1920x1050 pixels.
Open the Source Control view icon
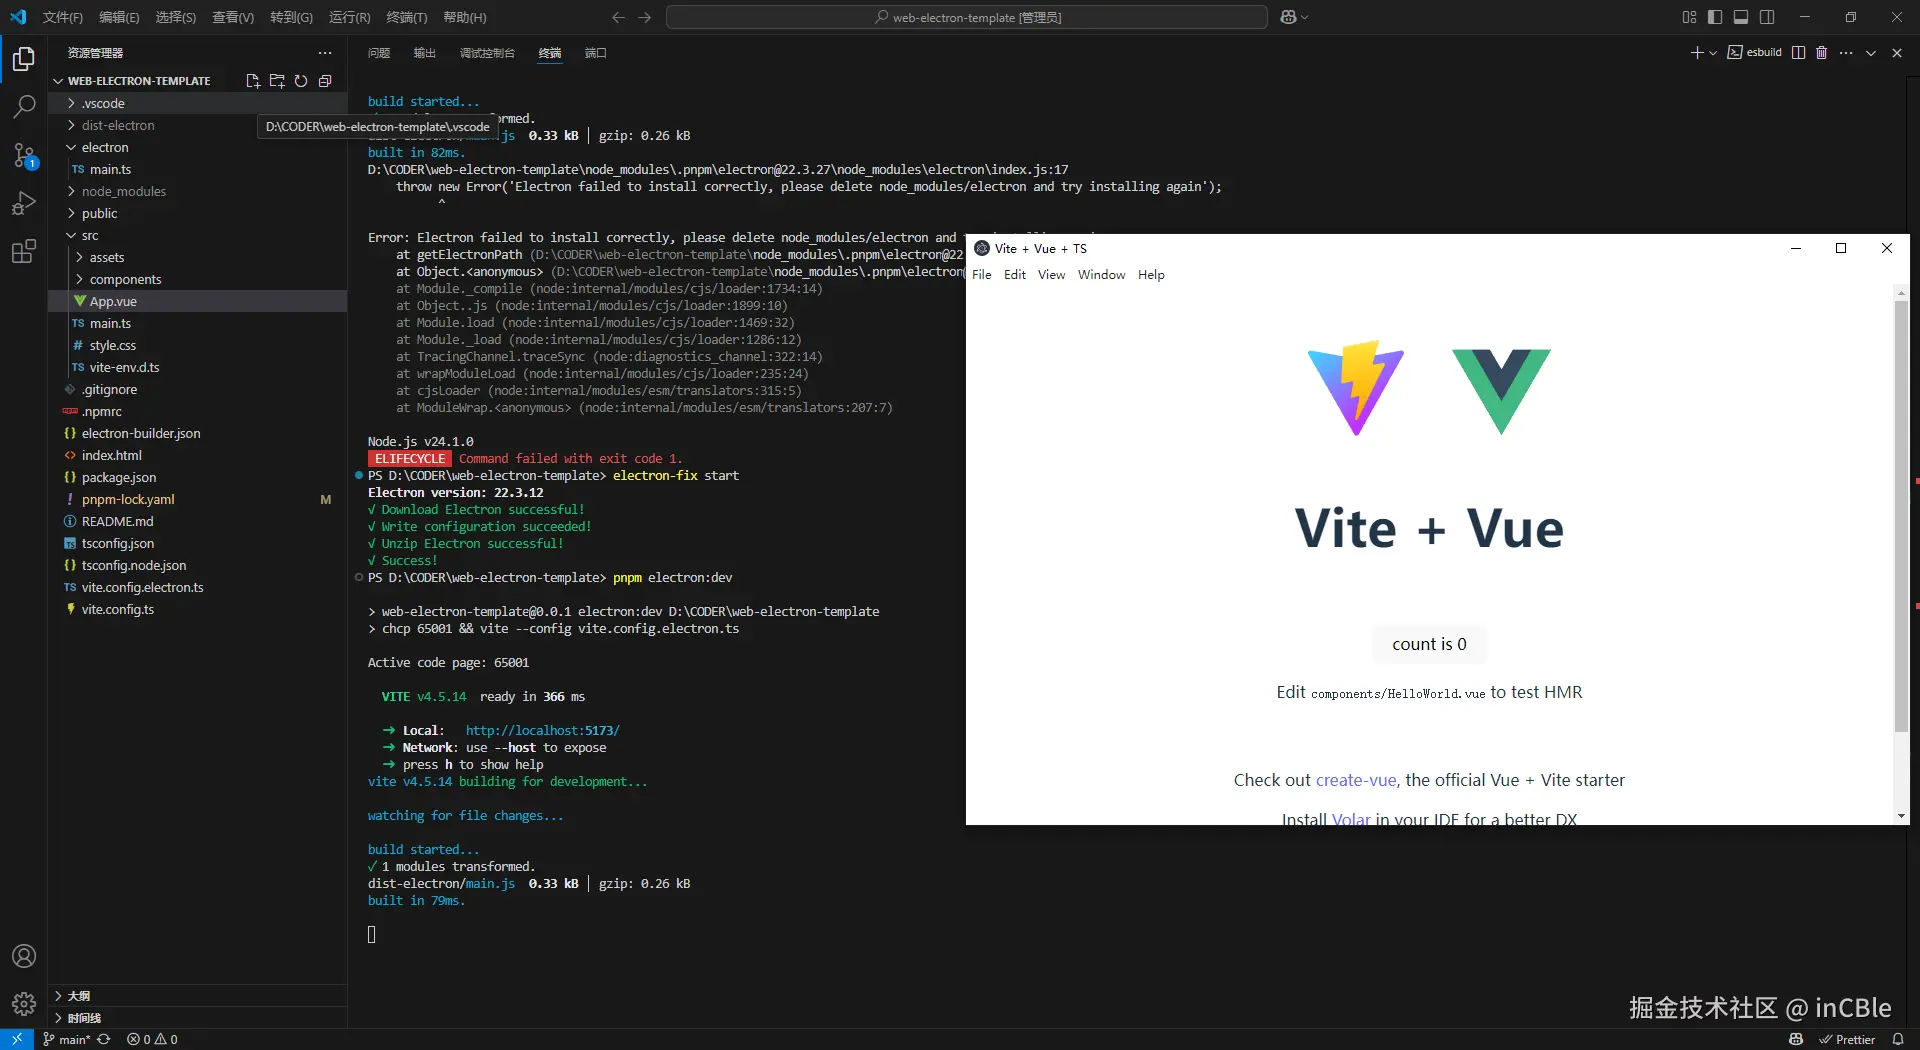pyautogui.click(x=24, y=155)
